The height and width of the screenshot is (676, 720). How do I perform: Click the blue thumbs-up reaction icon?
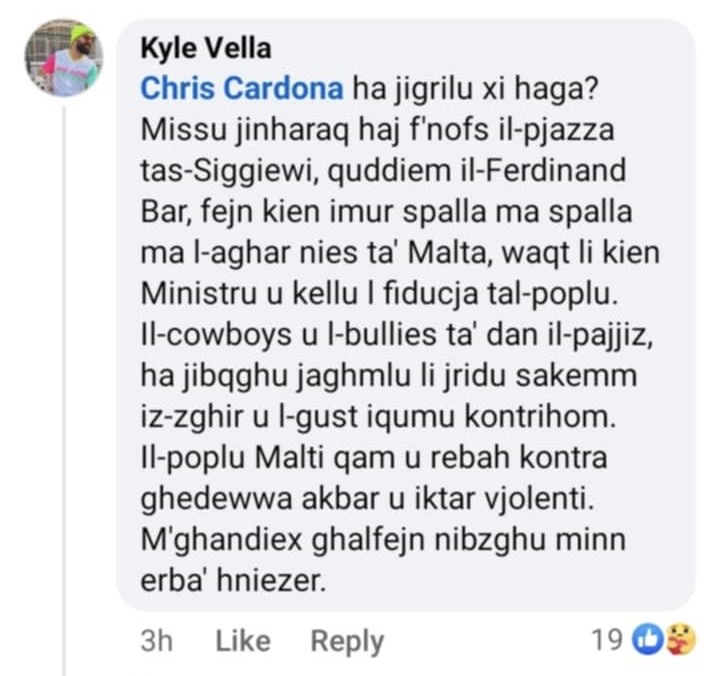pos(649,638)
